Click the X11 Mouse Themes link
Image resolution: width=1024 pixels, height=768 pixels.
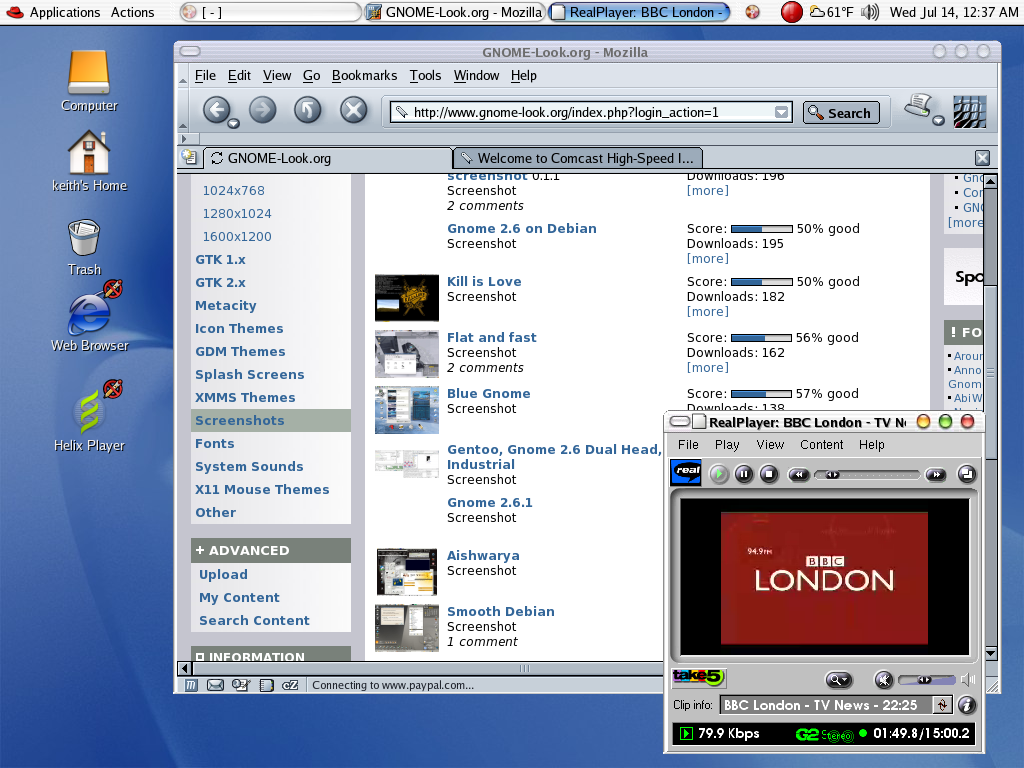pos(262,489)
